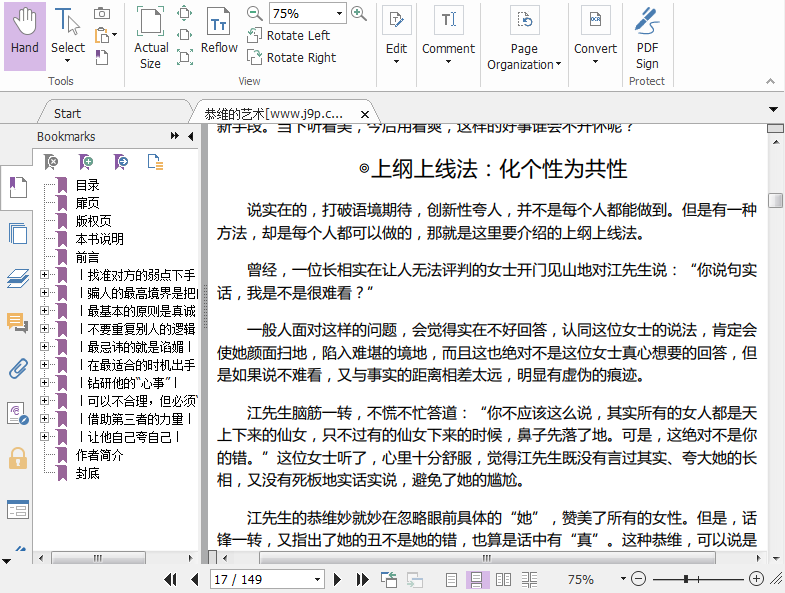Image resolution: width=785 pixels, height=593 pixels.
Task: Open Page Organization dropdown
Action: (x=524, y=39)
